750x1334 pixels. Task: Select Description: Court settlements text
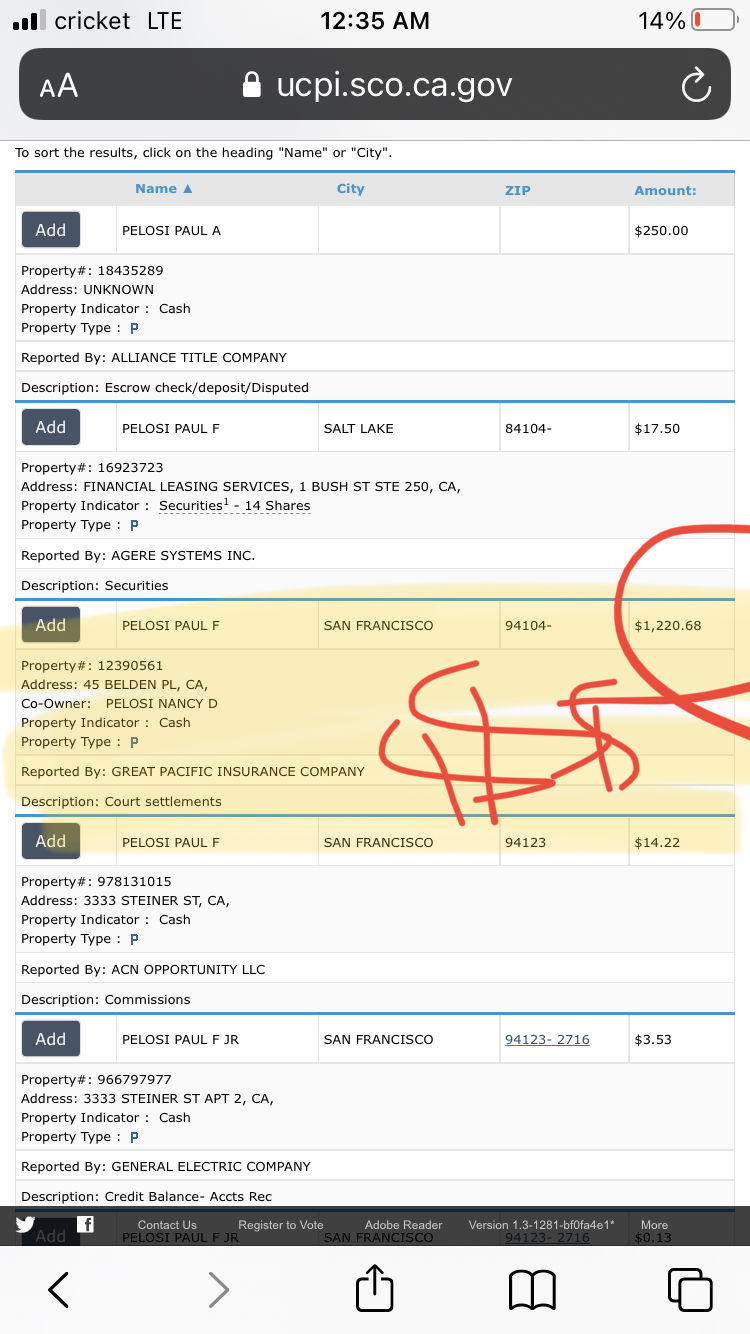[x=121, y=801]
